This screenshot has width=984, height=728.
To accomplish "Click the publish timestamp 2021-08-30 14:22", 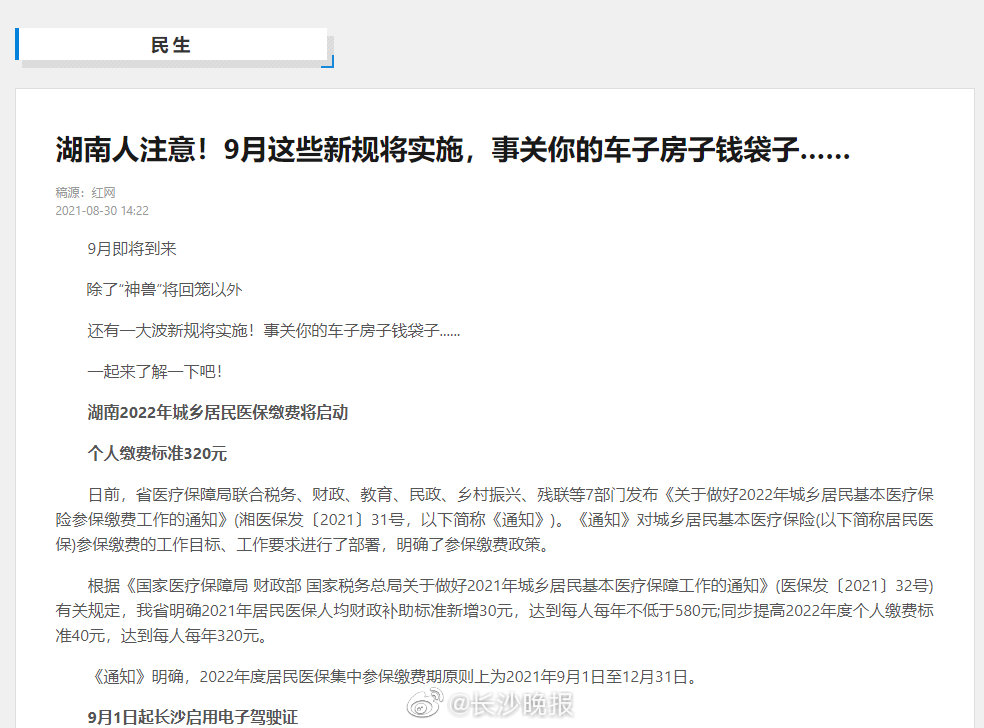I will pos(102,211).
